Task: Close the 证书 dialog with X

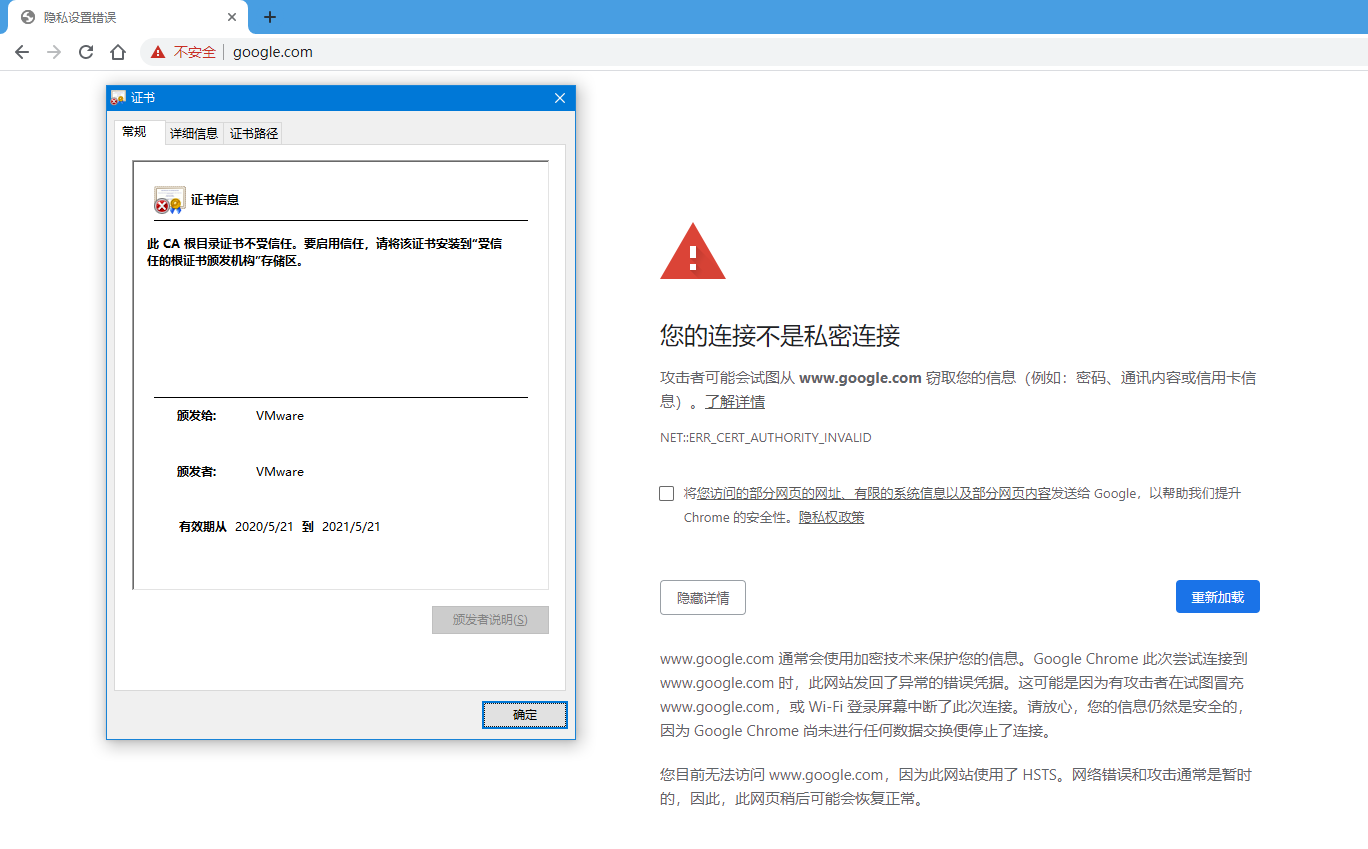Action: (560, 98)
